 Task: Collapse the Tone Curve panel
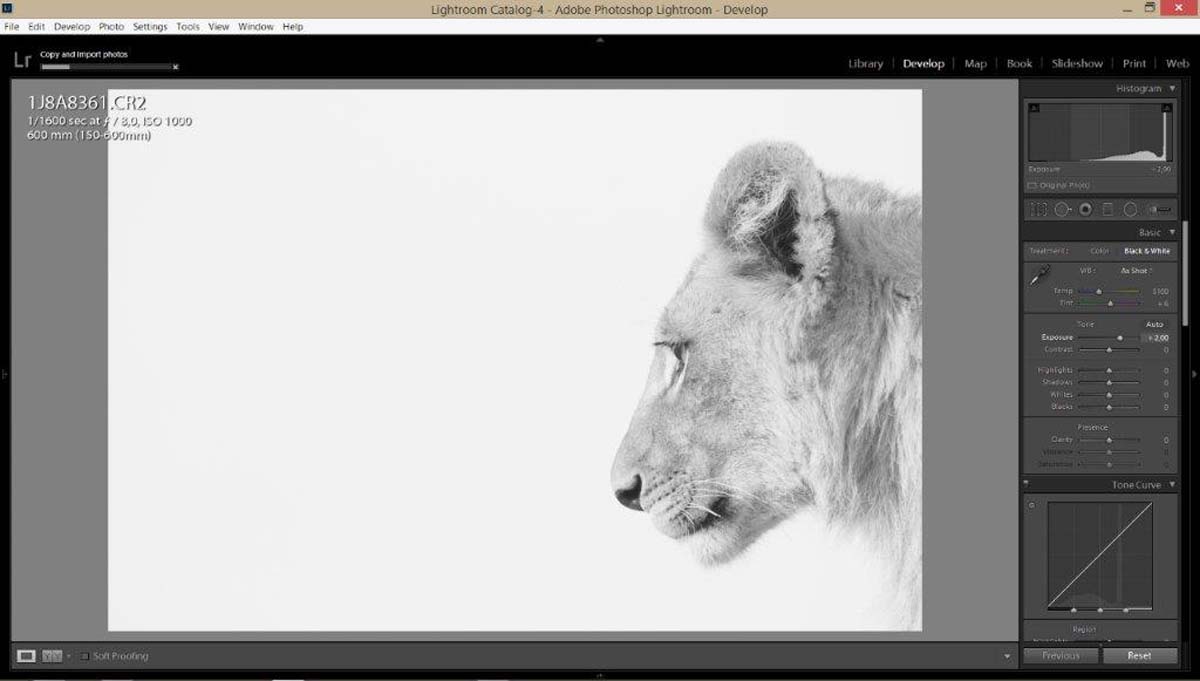[1173, 485]
